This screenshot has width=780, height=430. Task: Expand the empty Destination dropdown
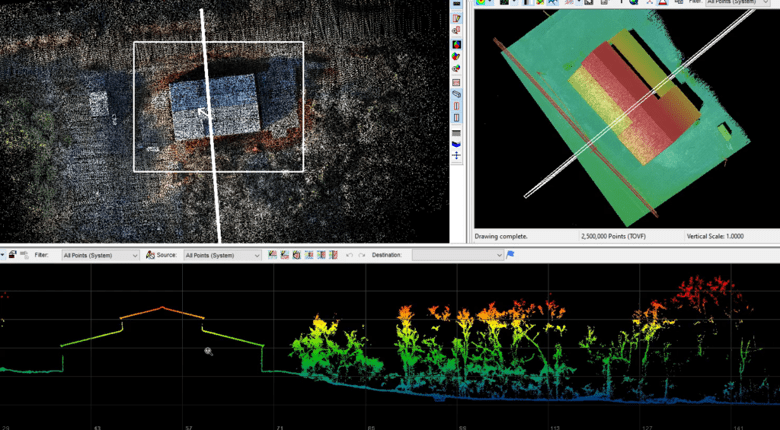click(x=456, y=255)
